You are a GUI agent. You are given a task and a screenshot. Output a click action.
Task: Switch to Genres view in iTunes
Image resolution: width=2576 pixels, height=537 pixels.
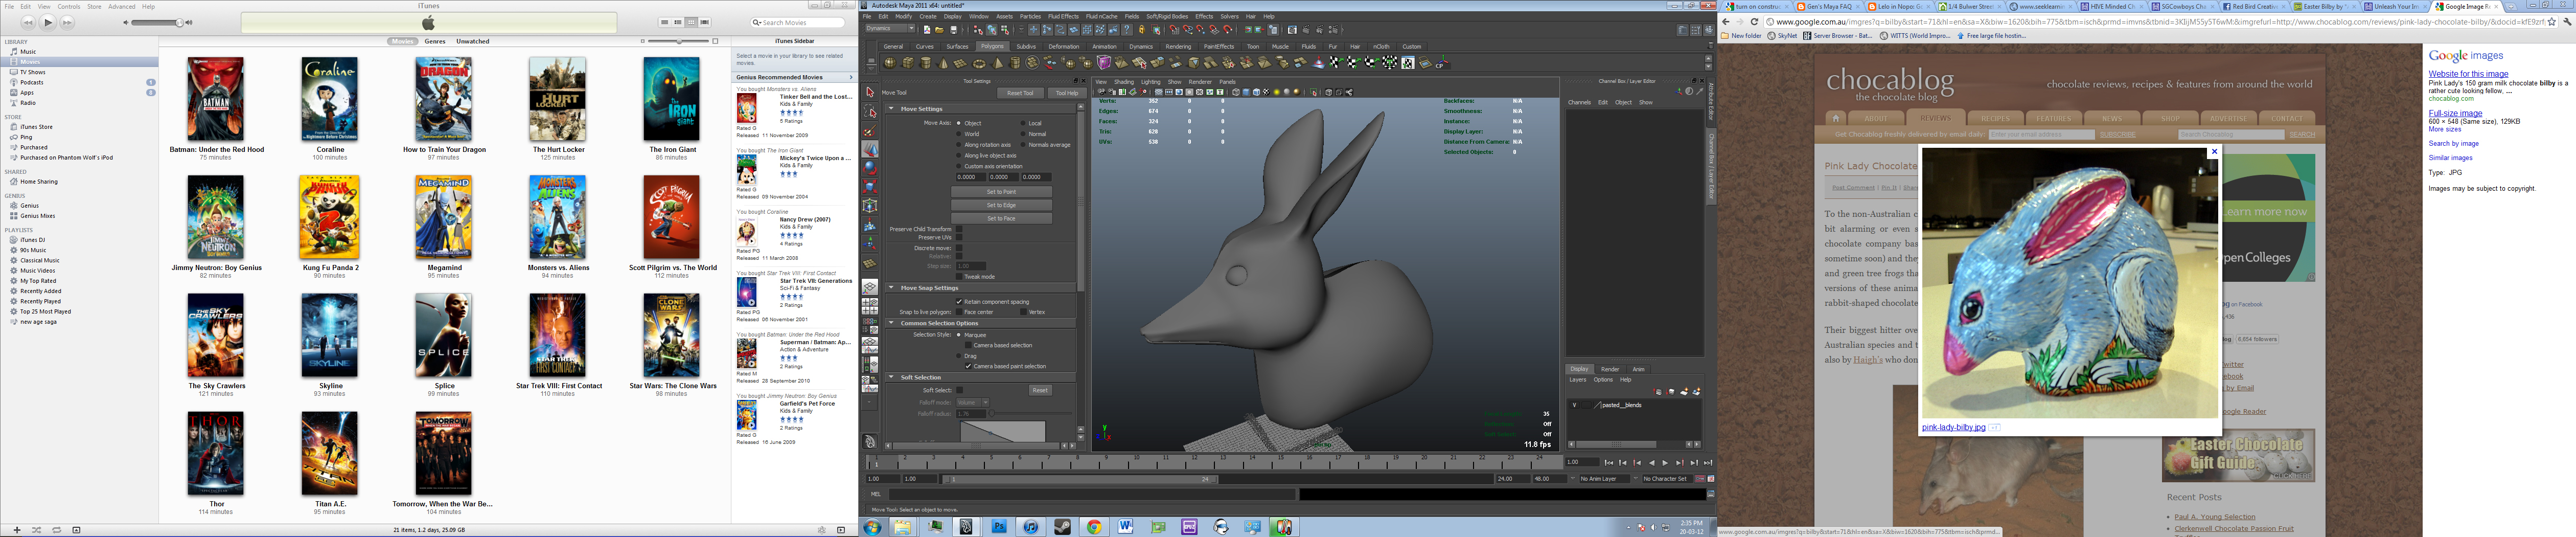pos(435,42)
